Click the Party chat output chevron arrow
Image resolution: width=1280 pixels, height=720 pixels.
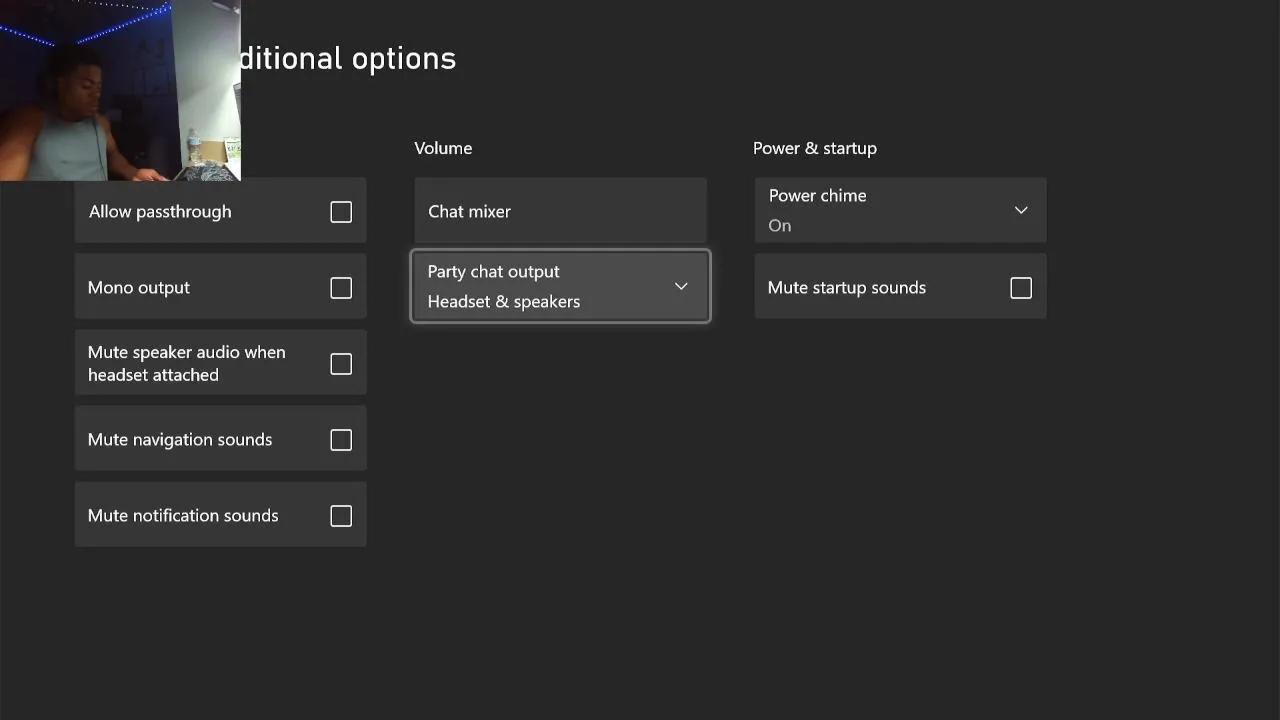pyautogui.click(x=681, y=287)
